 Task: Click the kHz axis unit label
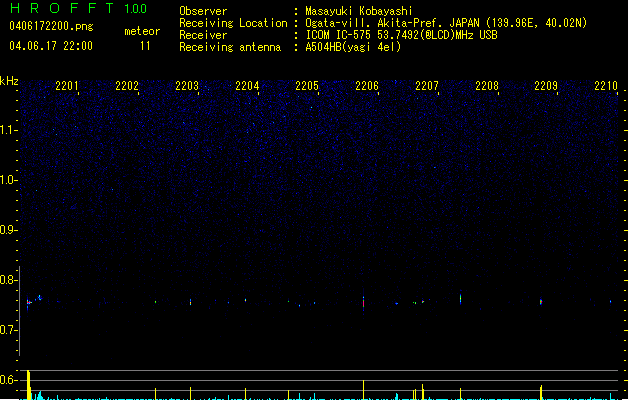(x=9, y=81)
